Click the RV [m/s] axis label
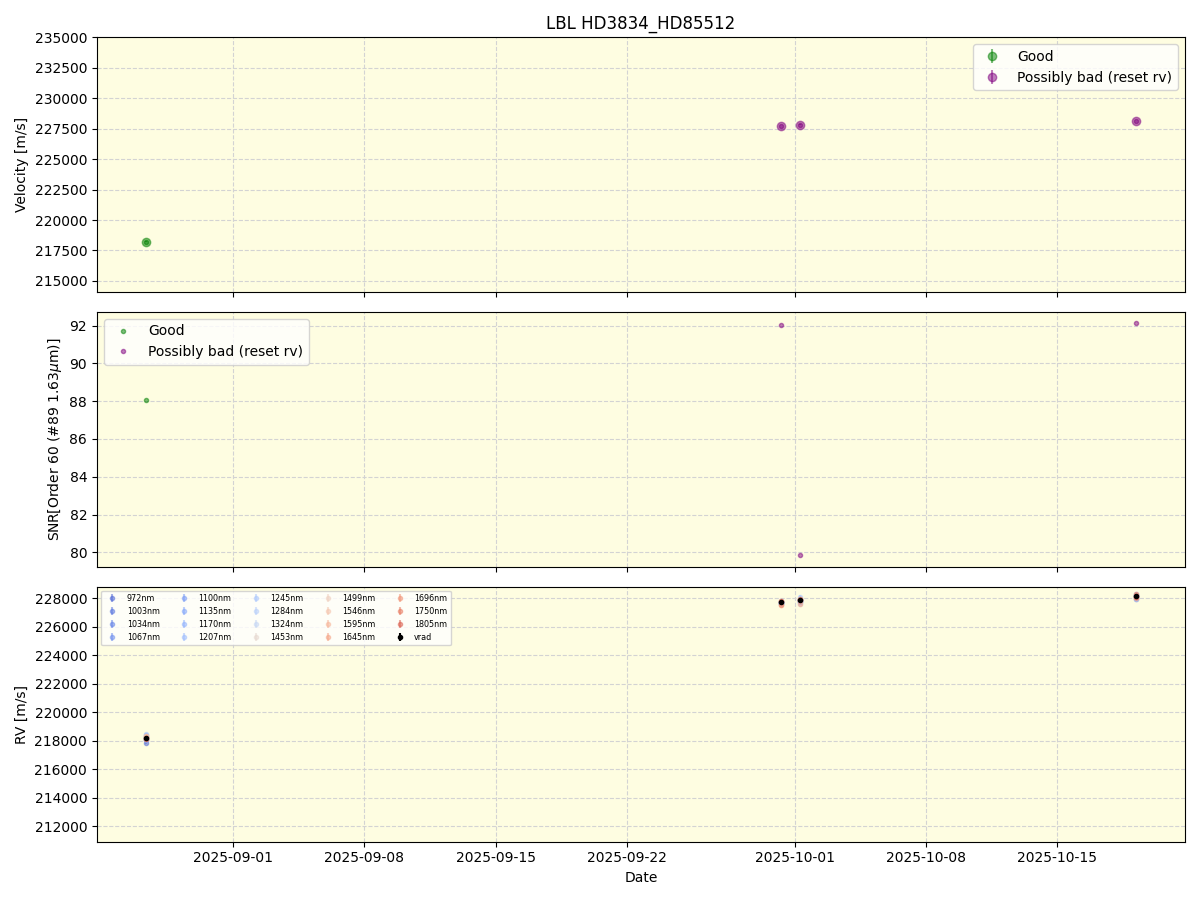The height and width of the screenshot is (900, 1200). 21,715
